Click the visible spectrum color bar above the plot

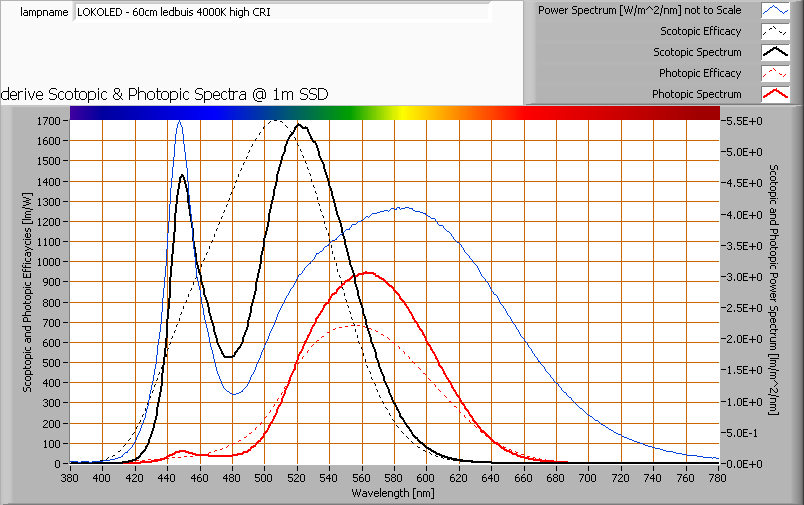pyautogui.click(x=394, y=113)
